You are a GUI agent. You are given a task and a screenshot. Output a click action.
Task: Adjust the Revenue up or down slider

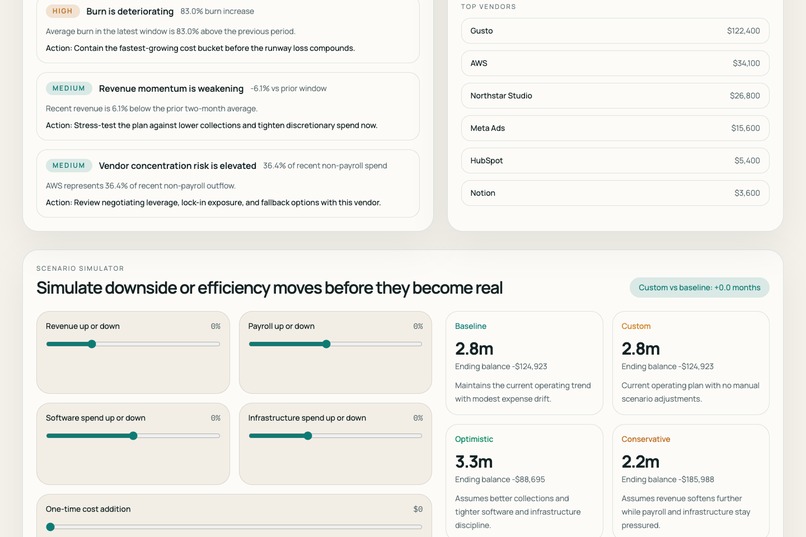(x=133, y=344)
